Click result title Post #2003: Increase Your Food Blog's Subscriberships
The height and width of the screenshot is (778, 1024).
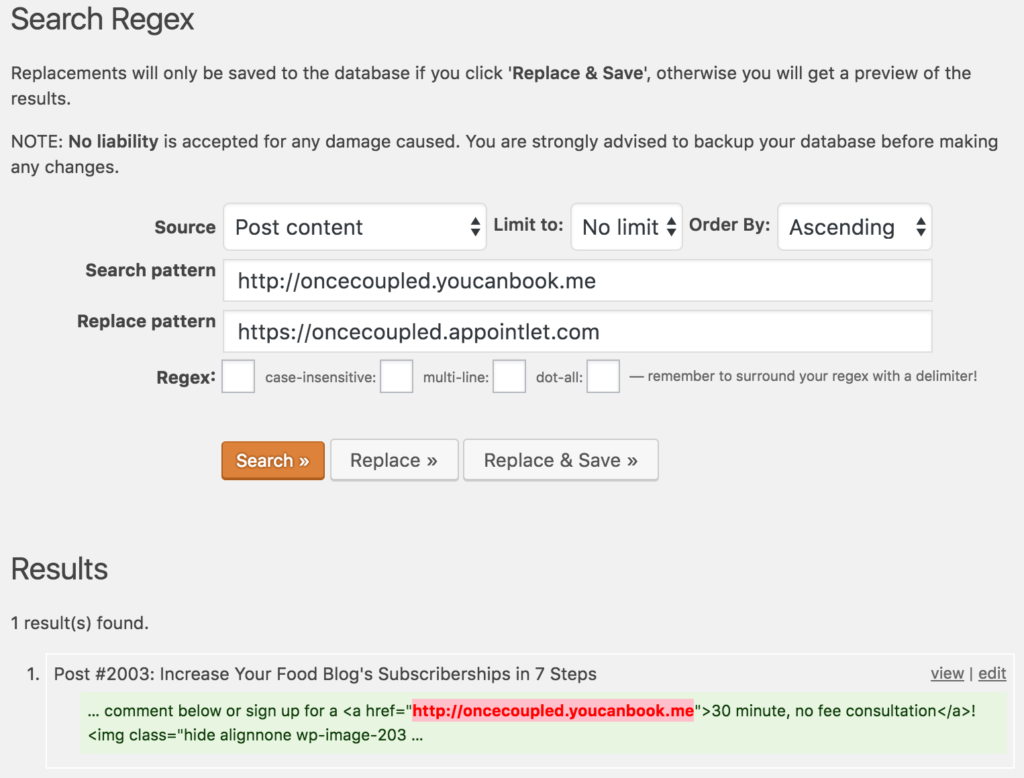[x=325, y=674]
